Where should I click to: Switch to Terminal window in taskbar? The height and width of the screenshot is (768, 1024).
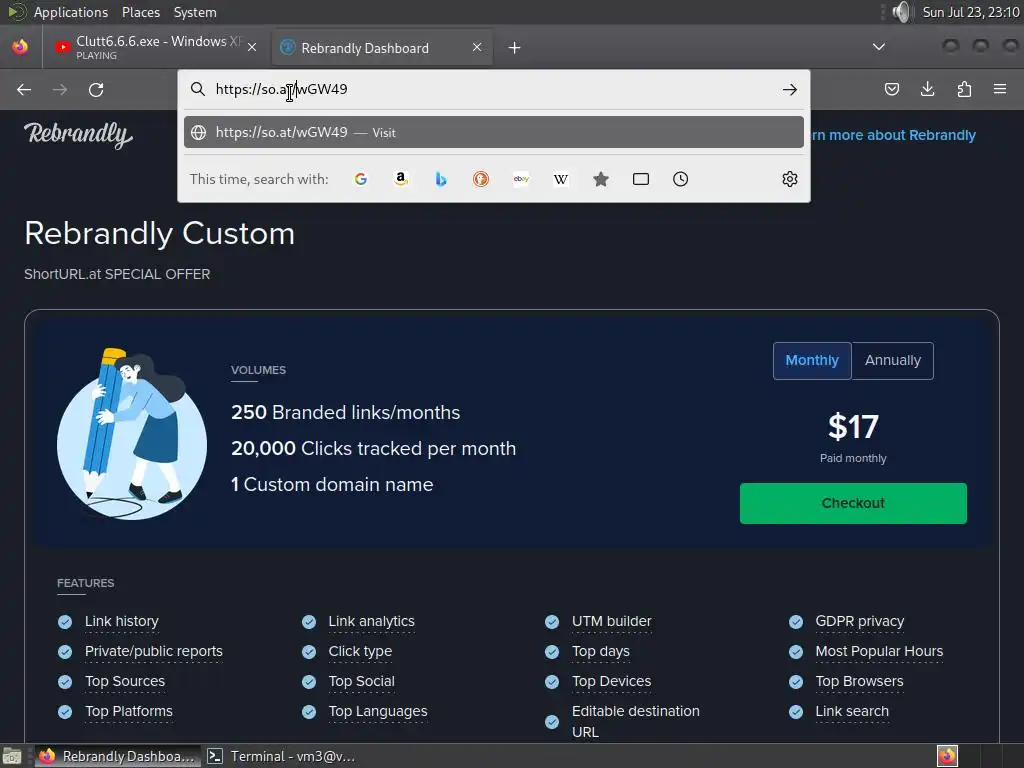tap(282, 756)
